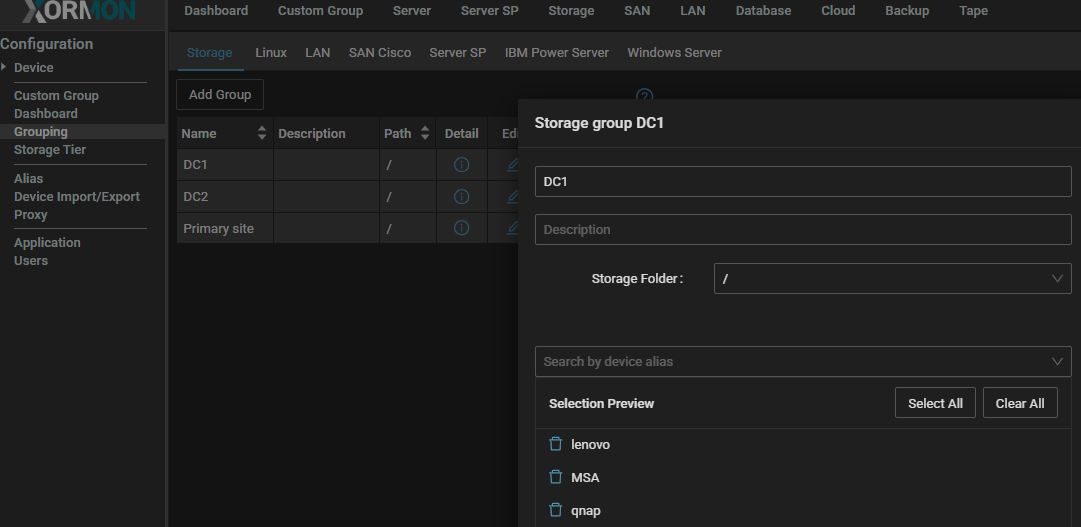Viewport: 1081px width, 527px height.
Task: Click the Add Group button
Action: (x=220, y=95)
